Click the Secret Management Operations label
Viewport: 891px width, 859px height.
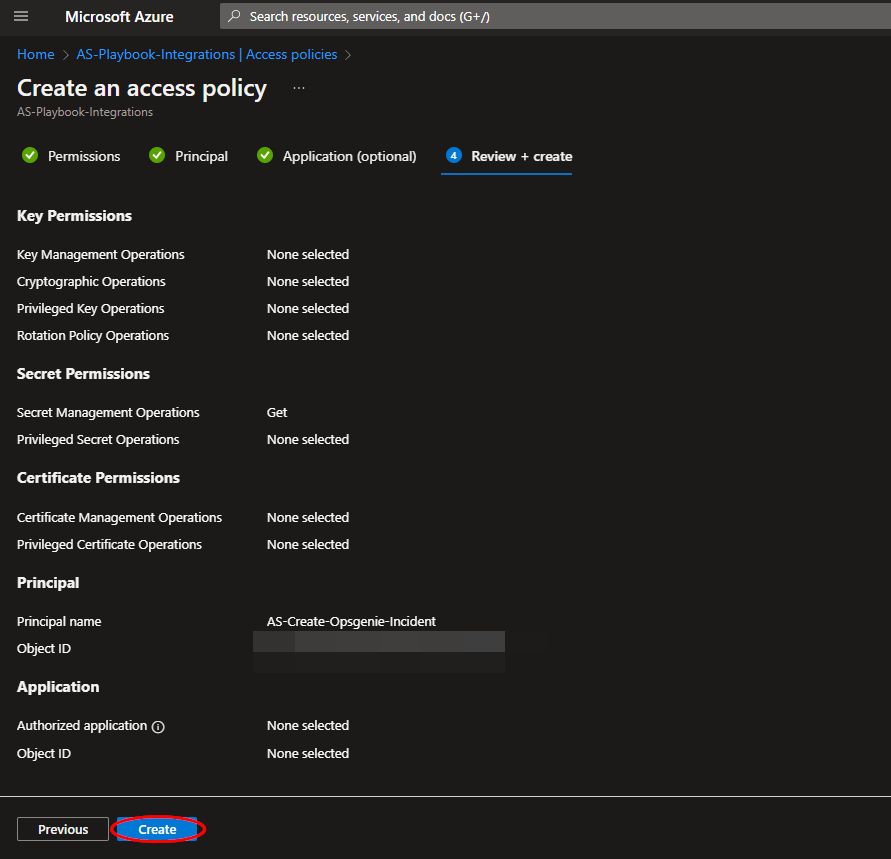(109, 412)
